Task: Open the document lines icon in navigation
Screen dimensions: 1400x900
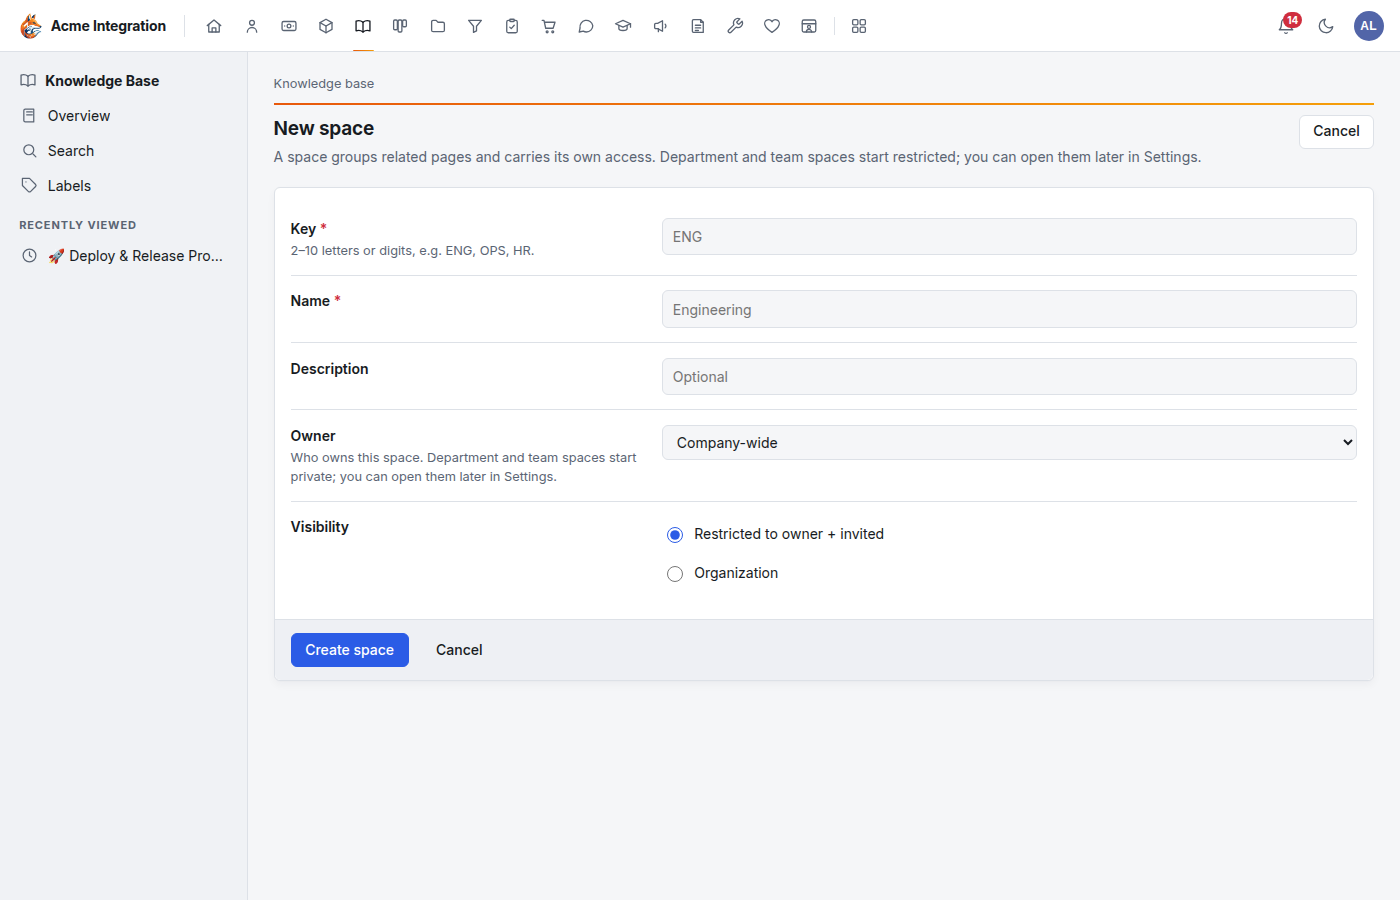Action: [698, 26]
